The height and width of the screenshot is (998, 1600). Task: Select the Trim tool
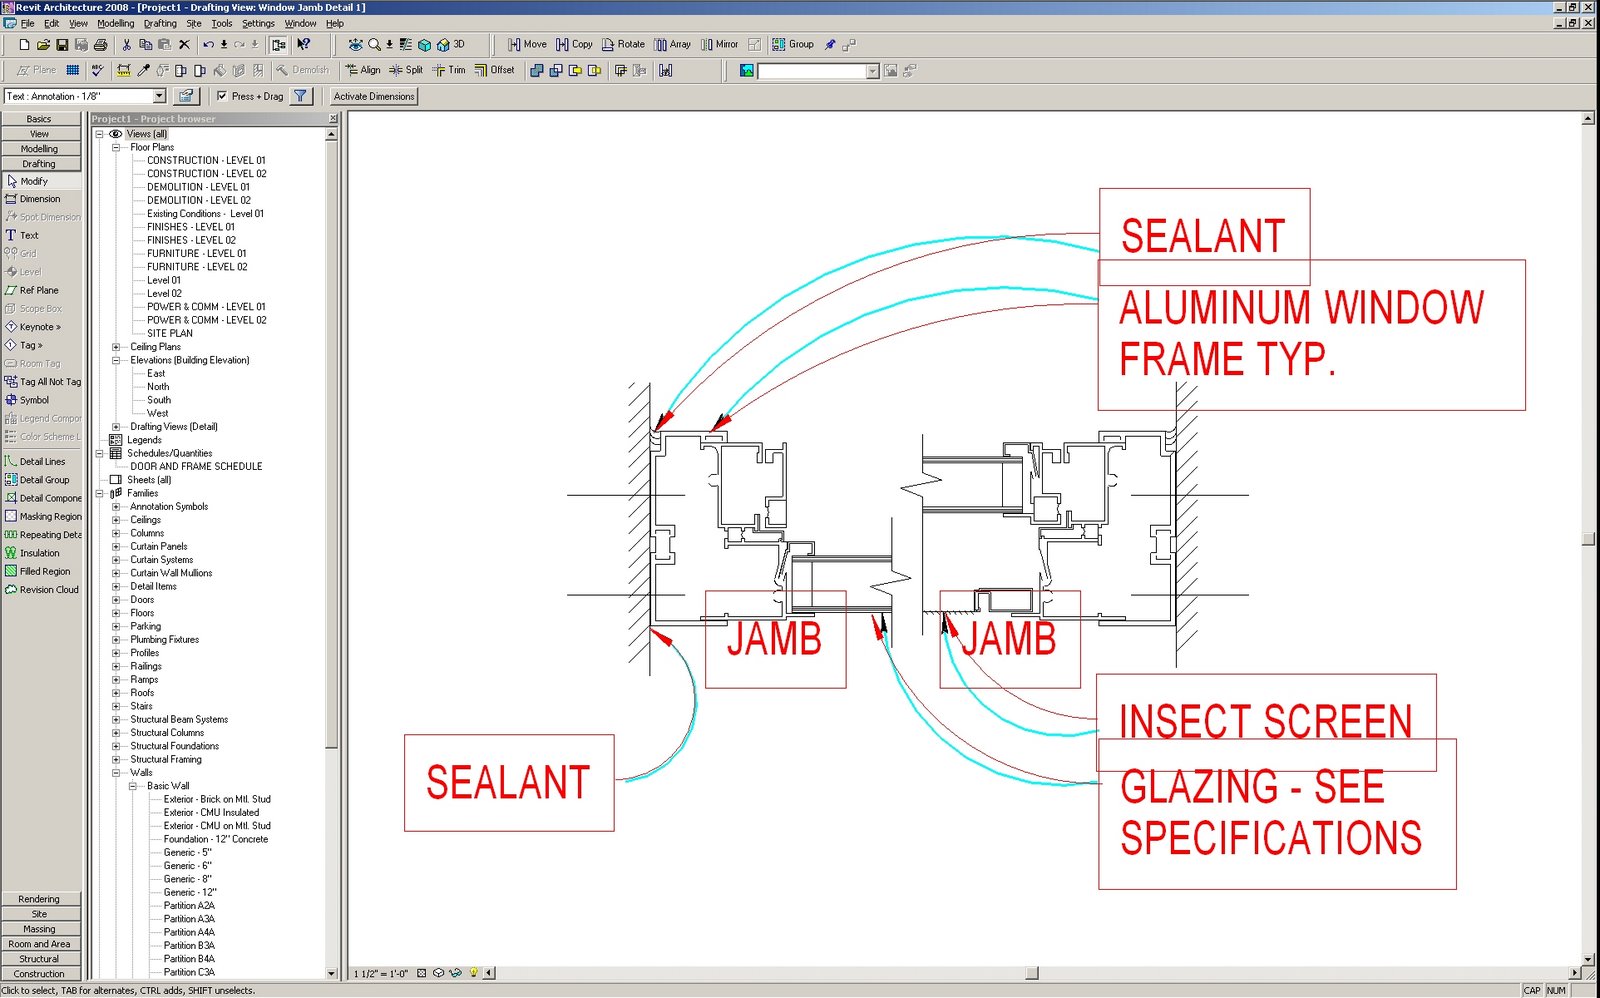(449, 71)
